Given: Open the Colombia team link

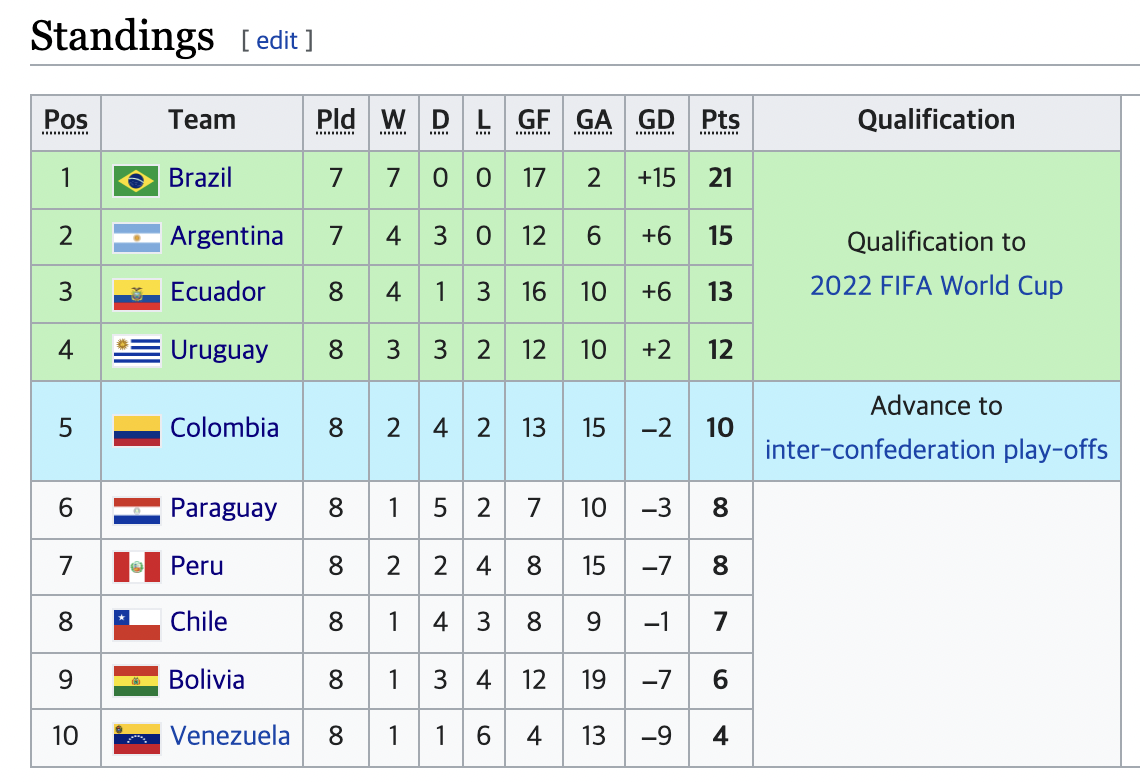Looking at the screenshot, I should tap(224, 428).
